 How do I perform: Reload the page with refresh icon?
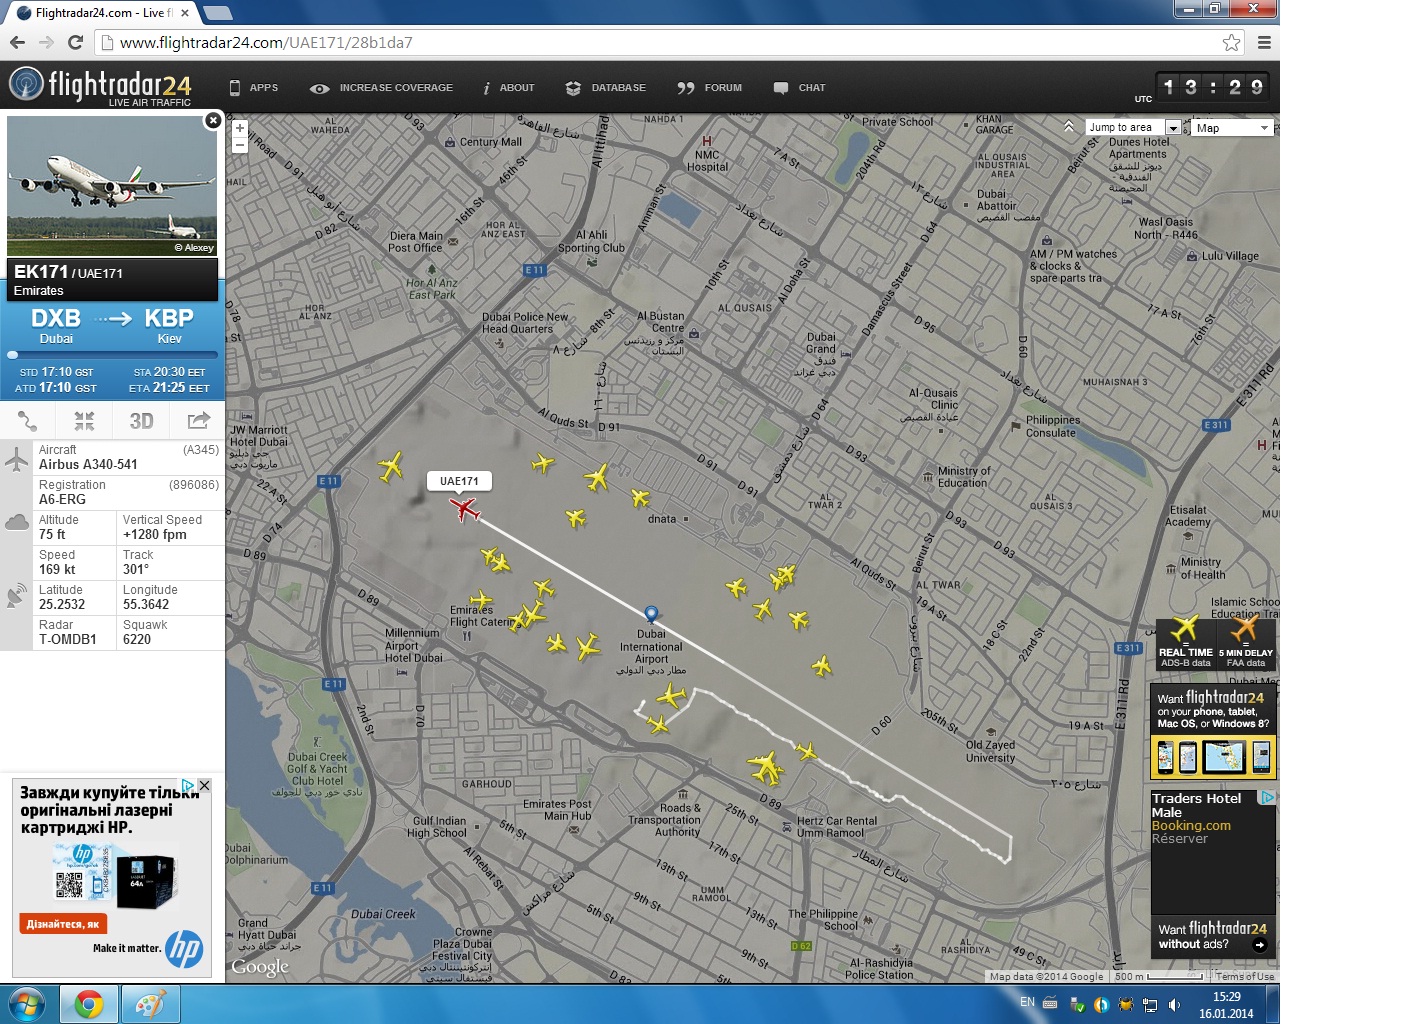pos(75,42)
